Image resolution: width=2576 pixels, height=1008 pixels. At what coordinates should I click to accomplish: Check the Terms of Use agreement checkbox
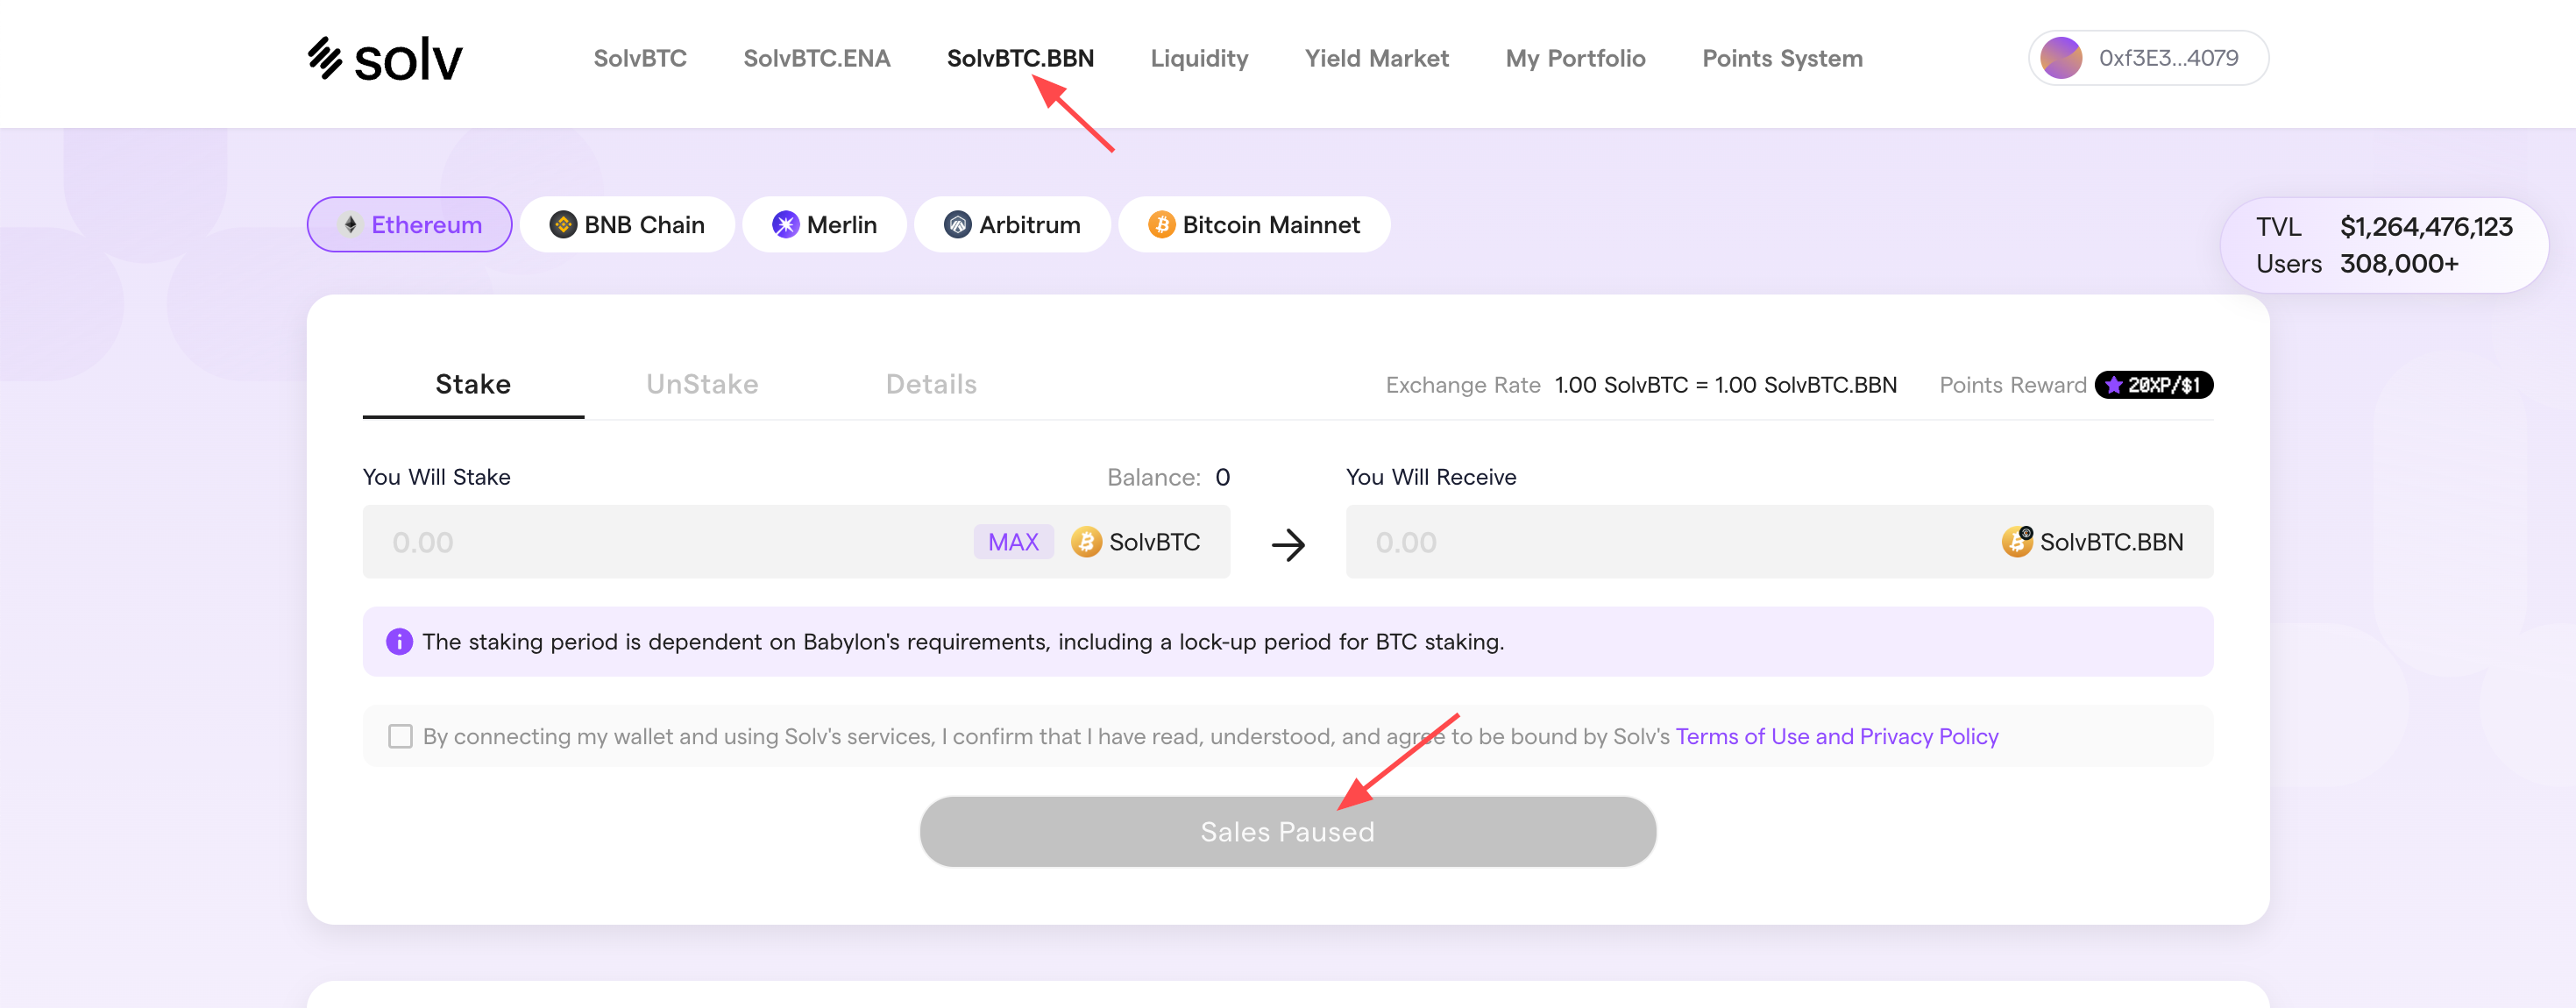400,737
